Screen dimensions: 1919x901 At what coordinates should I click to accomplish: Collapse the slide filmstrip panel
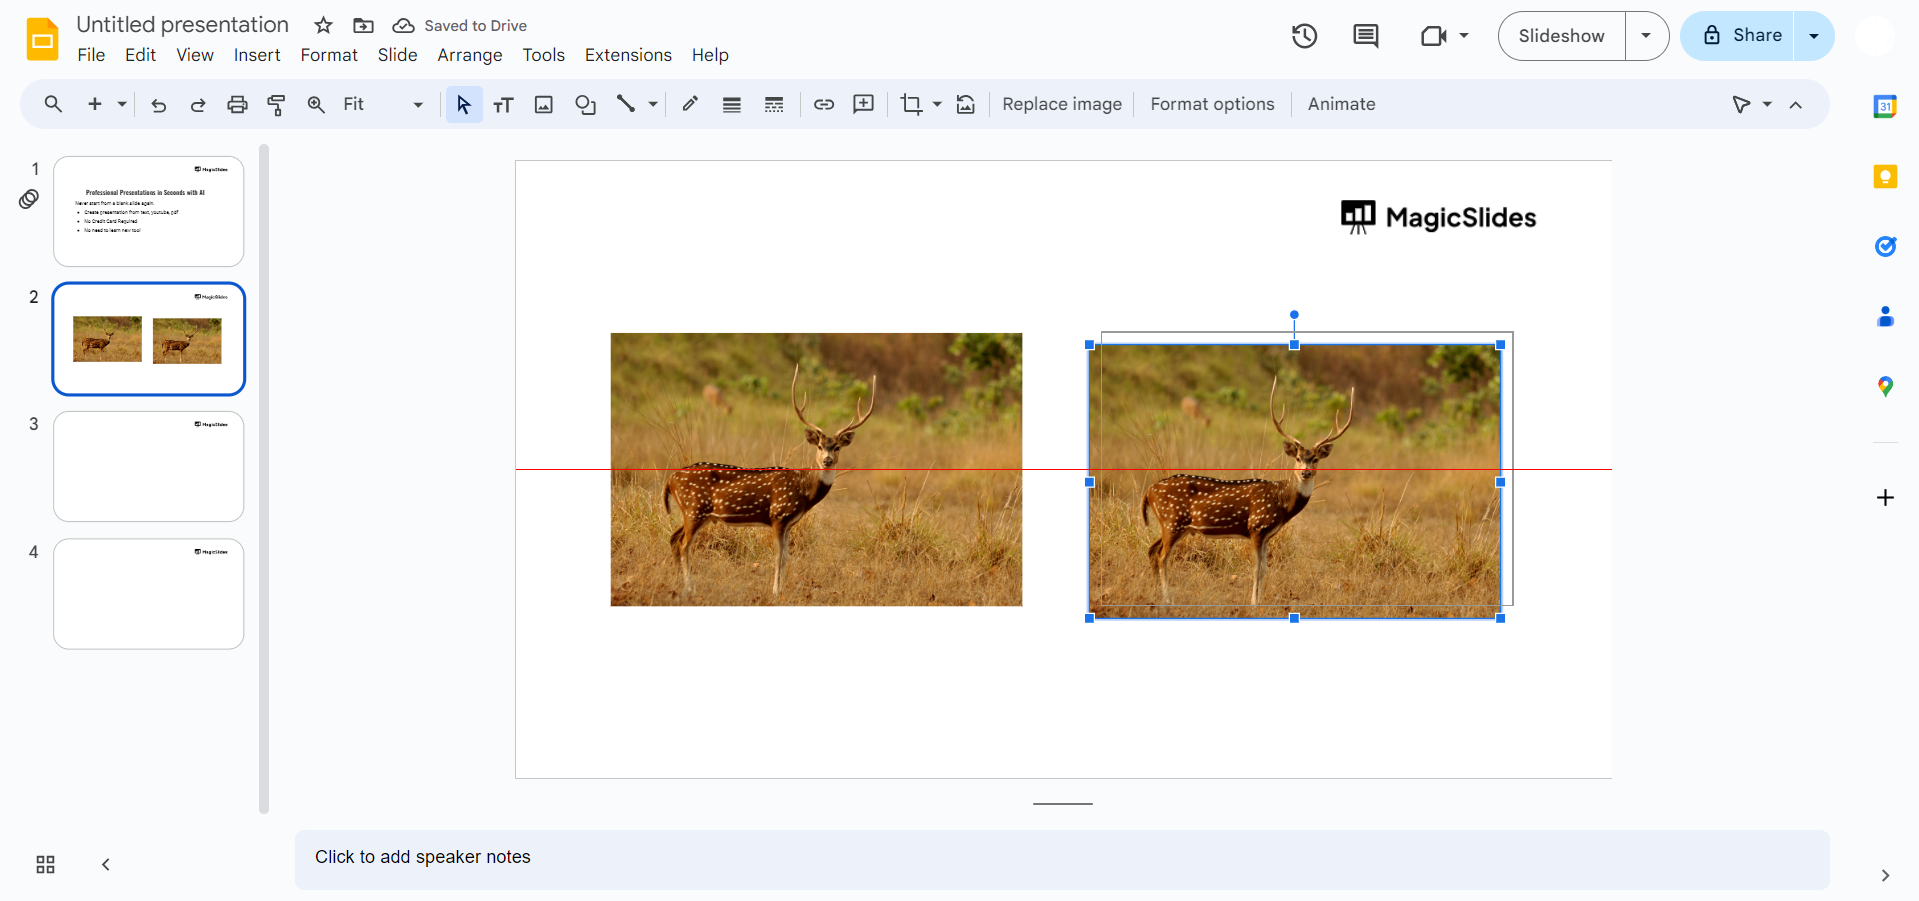pos(105,865)
